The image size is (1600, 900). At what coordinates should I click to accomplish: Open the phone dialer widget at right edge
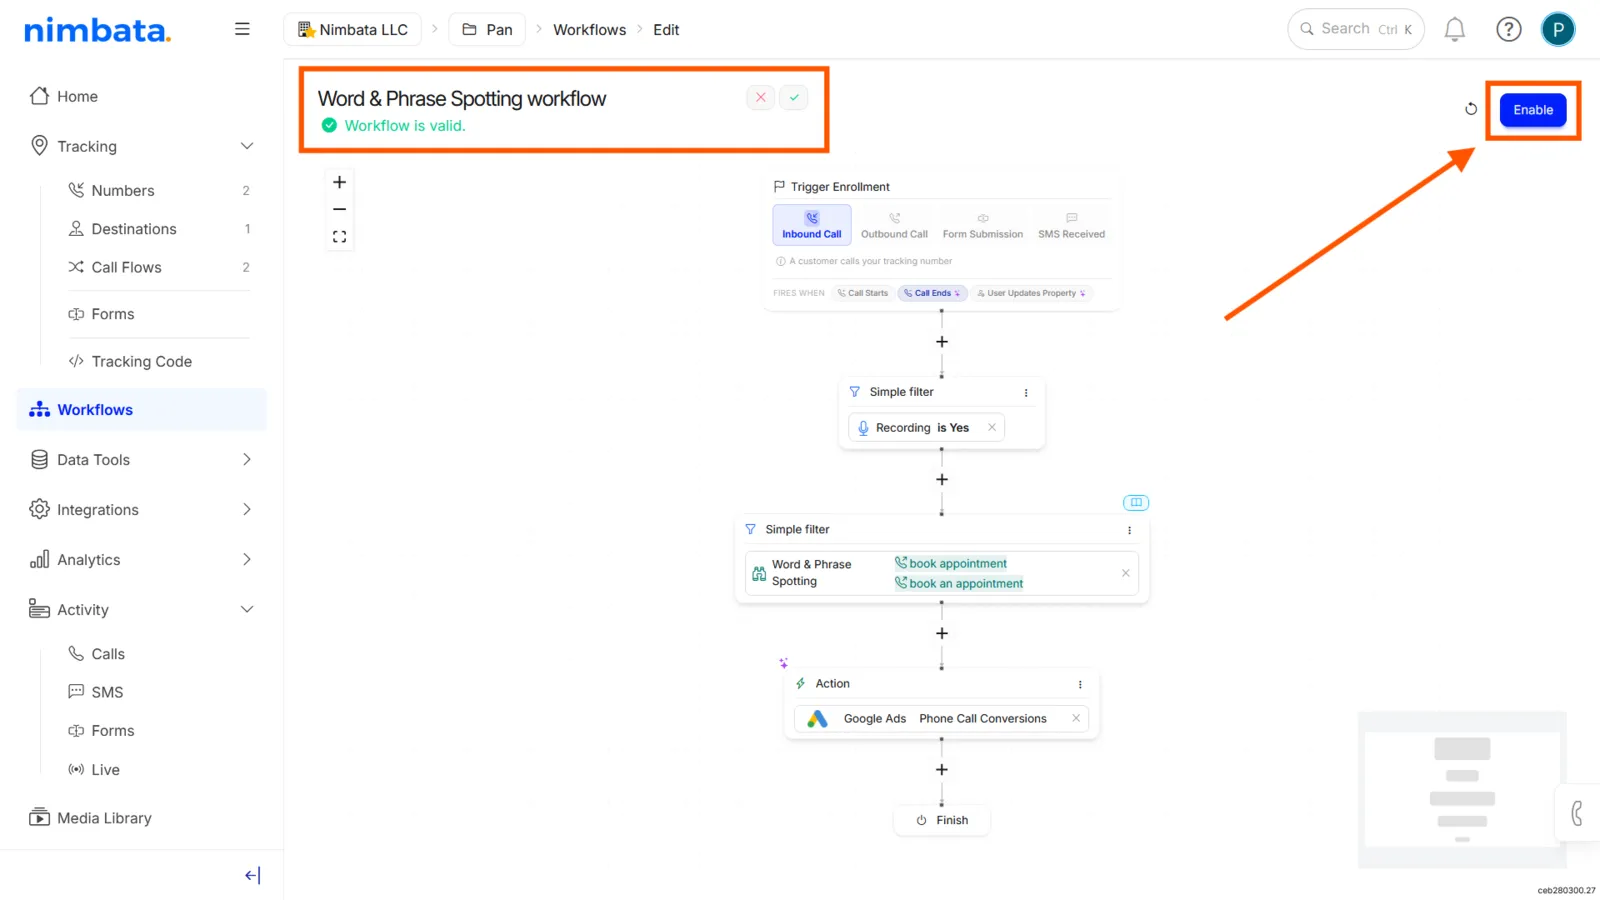tap(1578, 813)
